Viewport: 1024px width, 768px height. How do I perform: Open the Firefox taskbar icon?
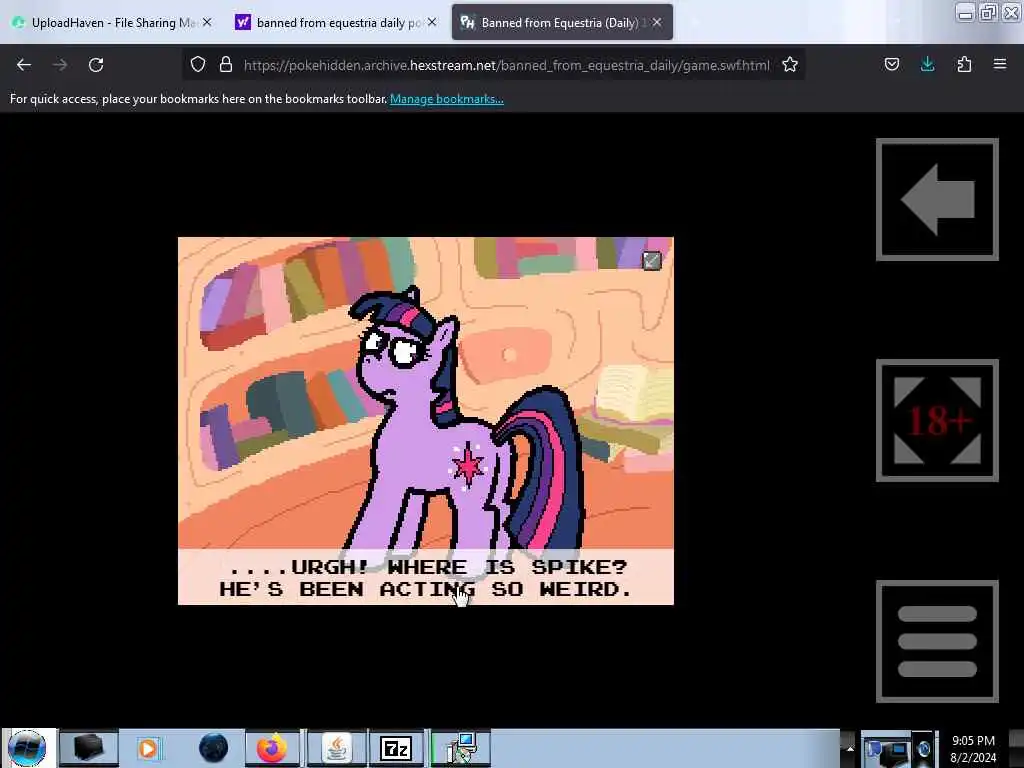[x=272, y=748]
